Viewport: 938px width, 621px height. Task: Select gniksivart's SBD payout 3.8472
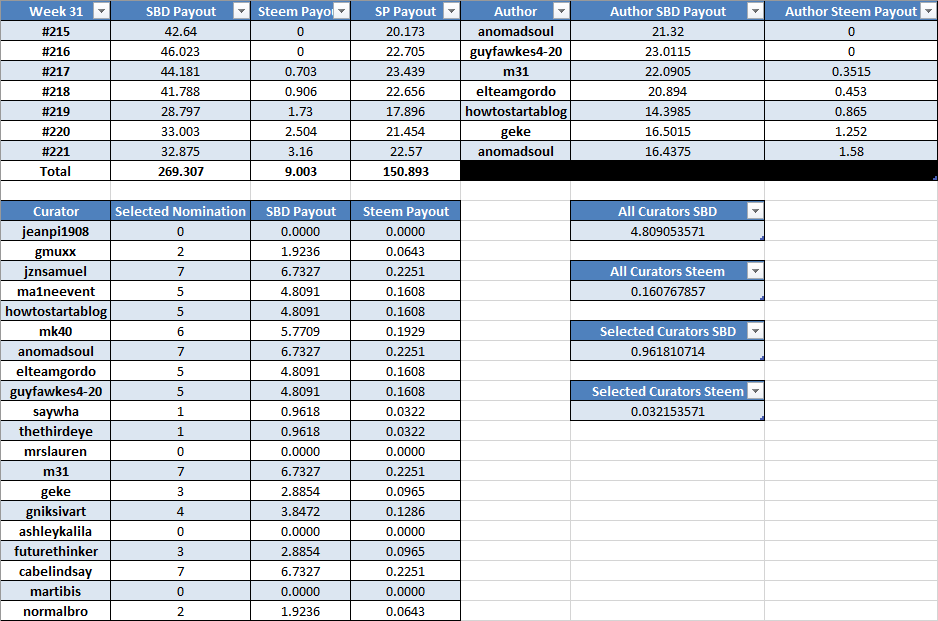pyautogui.click(x=300, y=512)
